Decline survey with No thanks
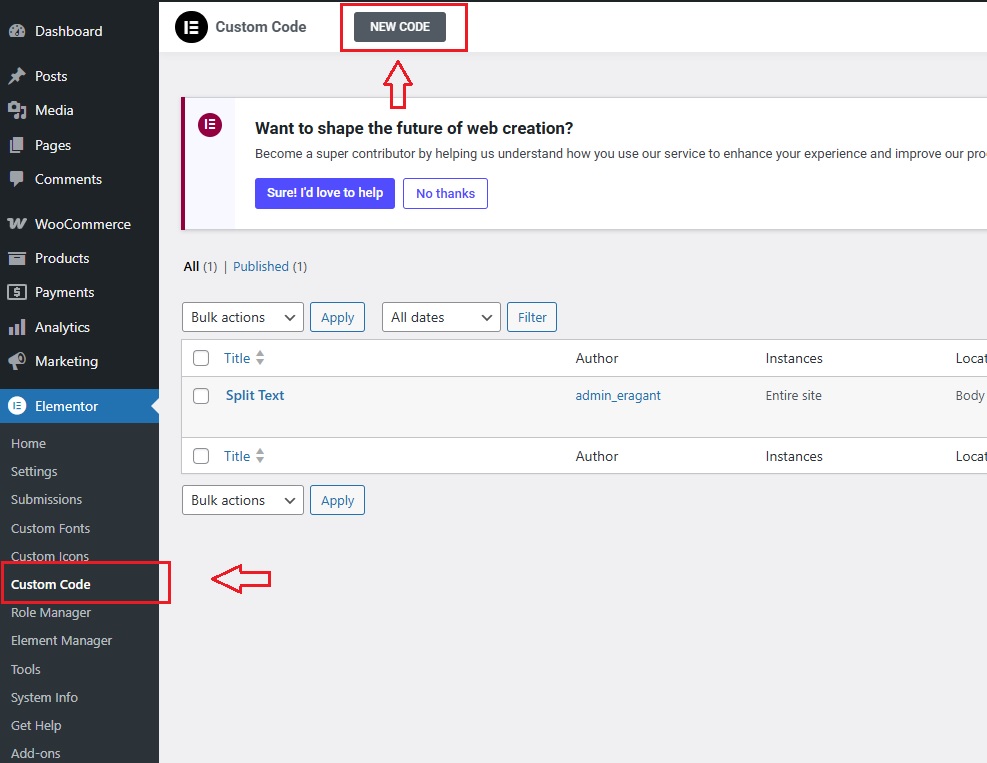 click(x=444, y=194)
